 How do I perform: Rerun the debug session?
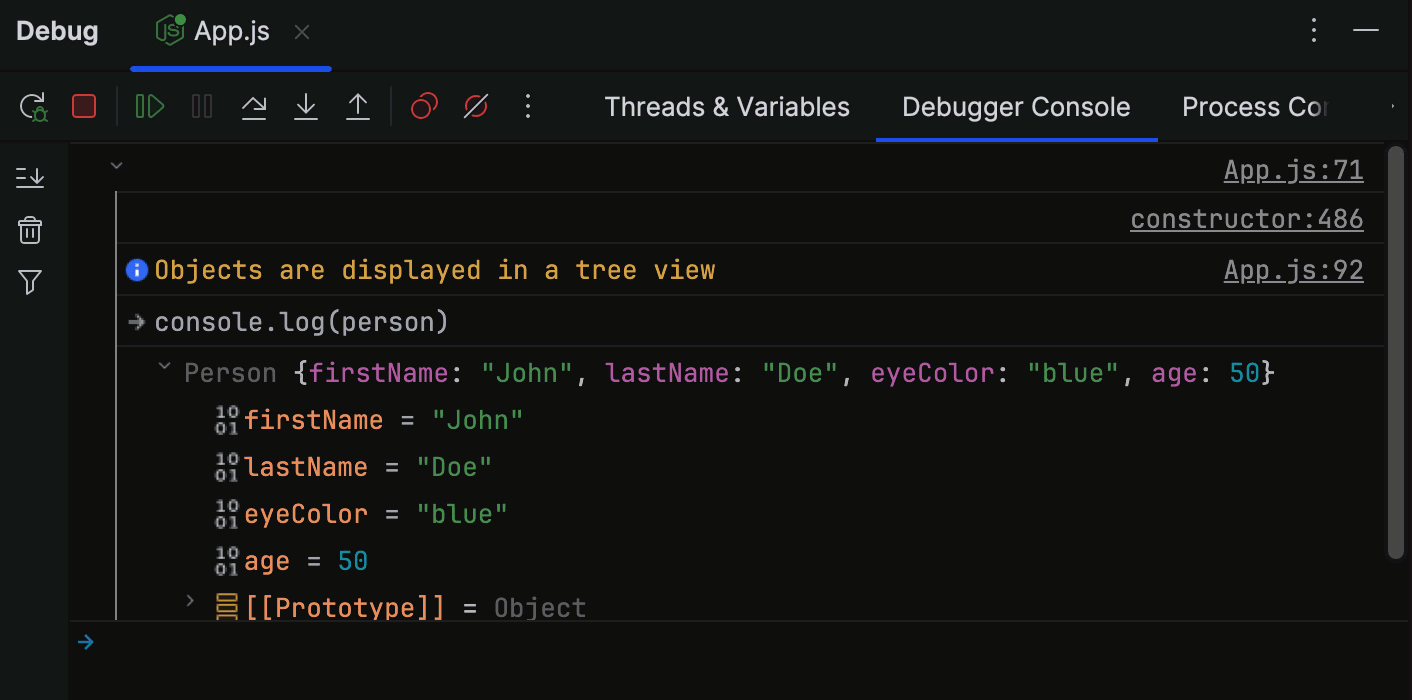30,106
